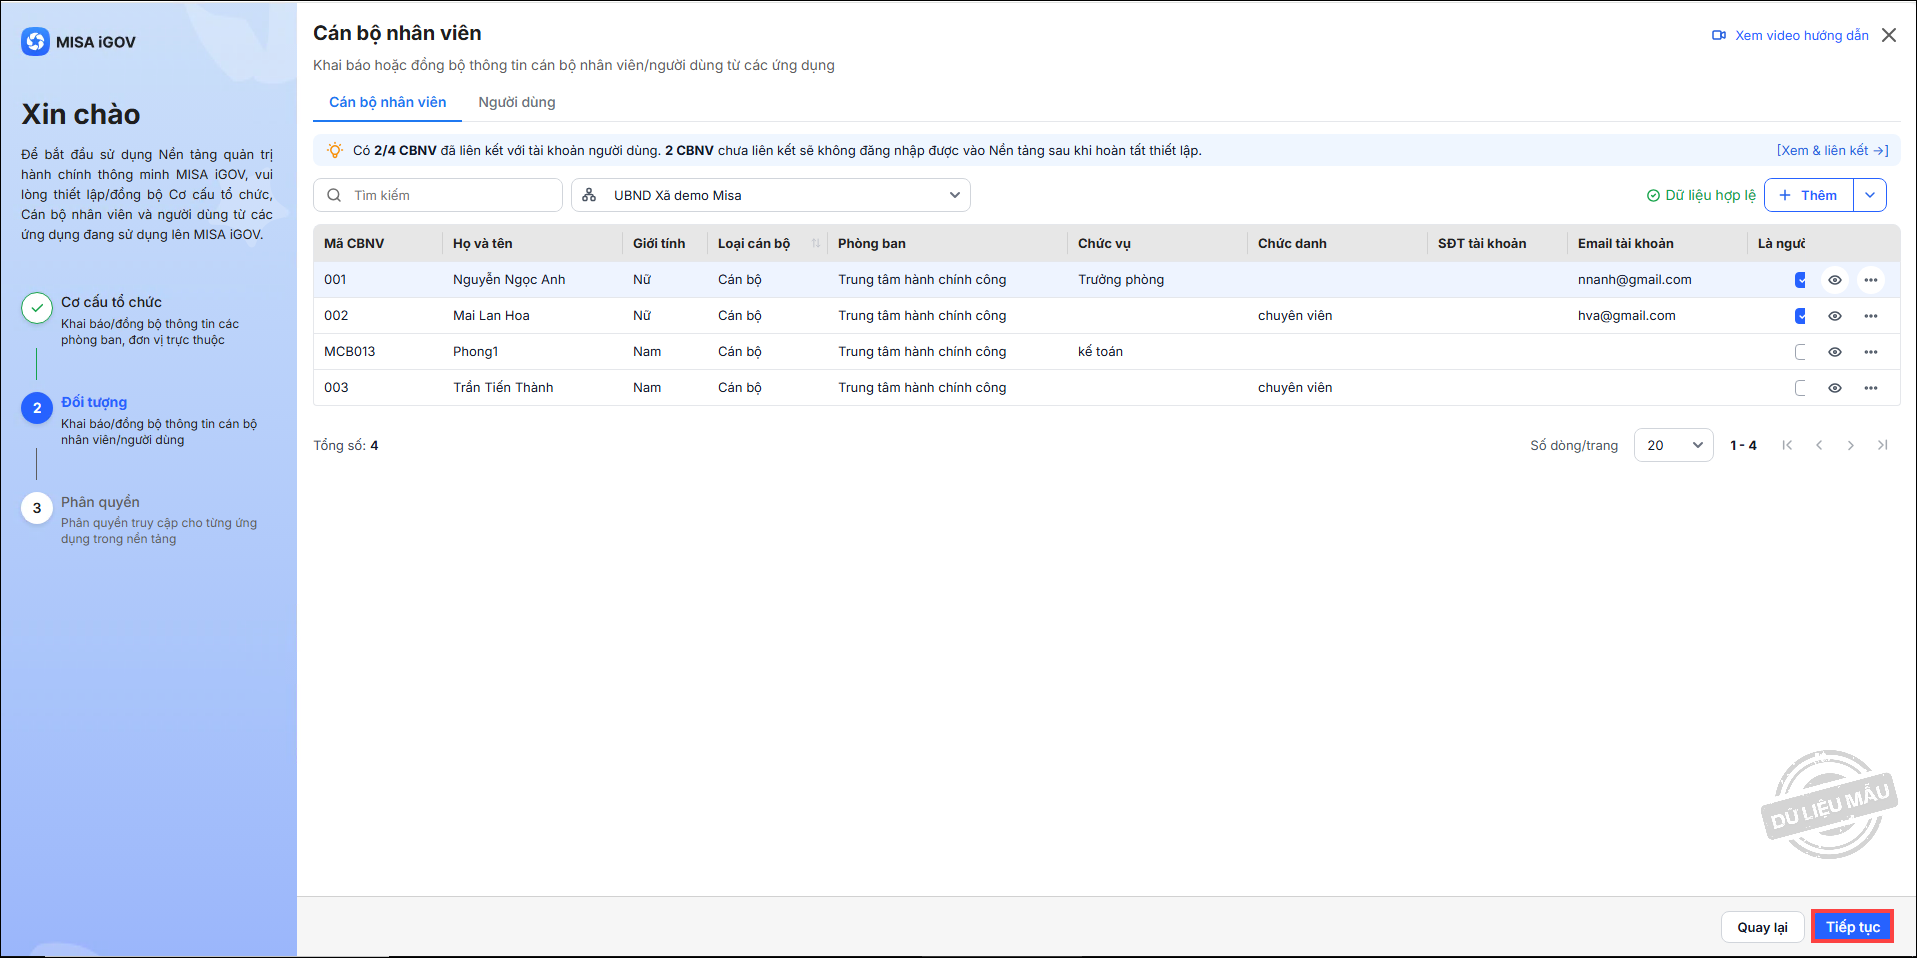Click employee code 003

click(336, 388)
